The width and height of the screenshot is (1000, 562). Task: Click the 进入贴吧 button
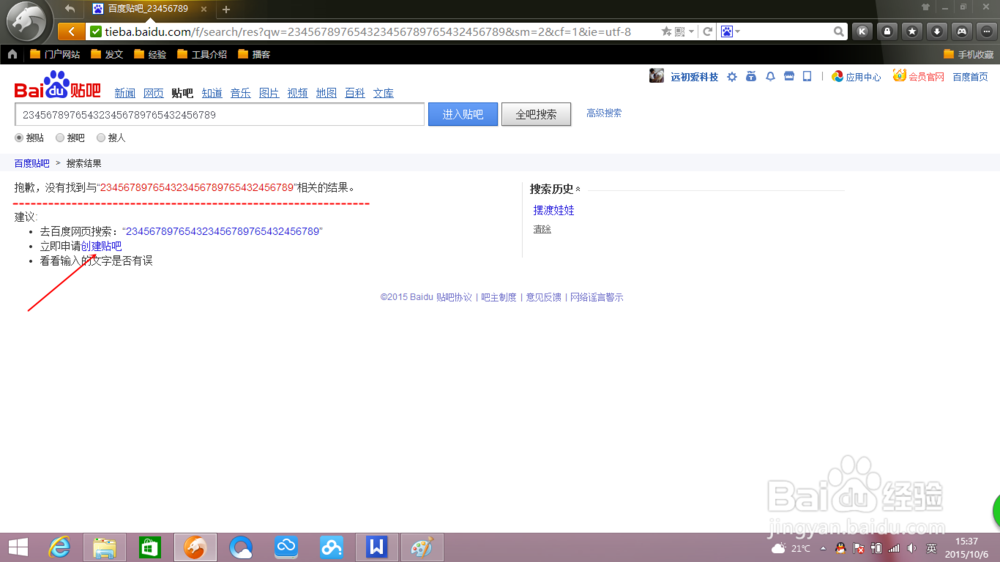tap(463, 114)
